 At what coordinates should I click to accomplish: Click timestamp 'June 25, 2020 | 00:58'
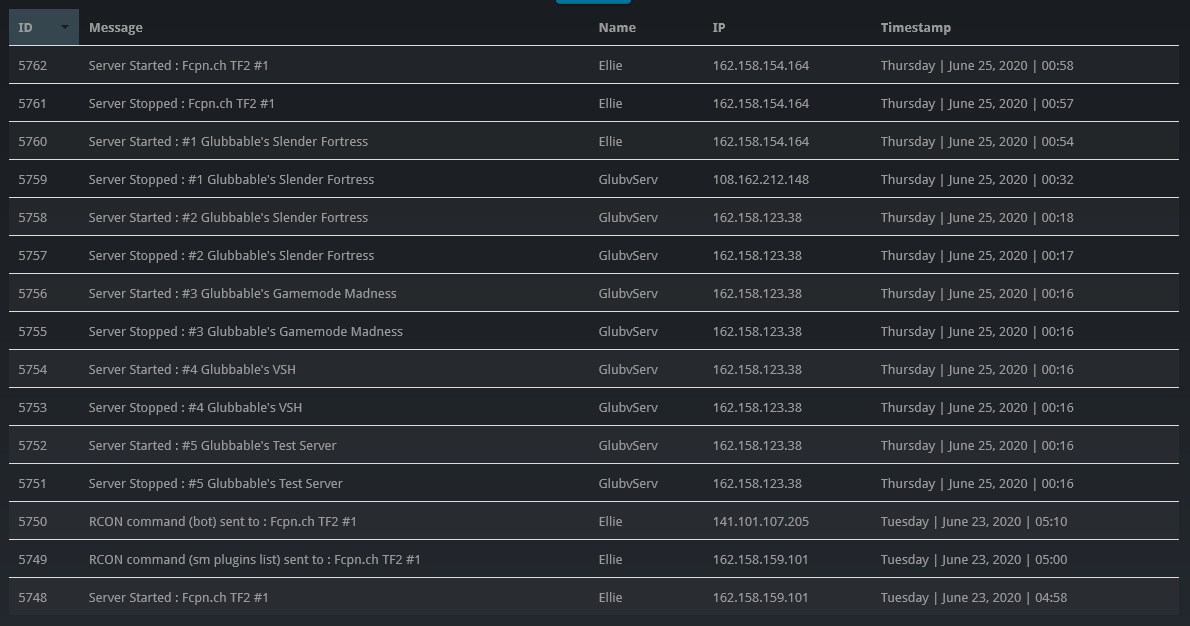tap(1010, 65)
